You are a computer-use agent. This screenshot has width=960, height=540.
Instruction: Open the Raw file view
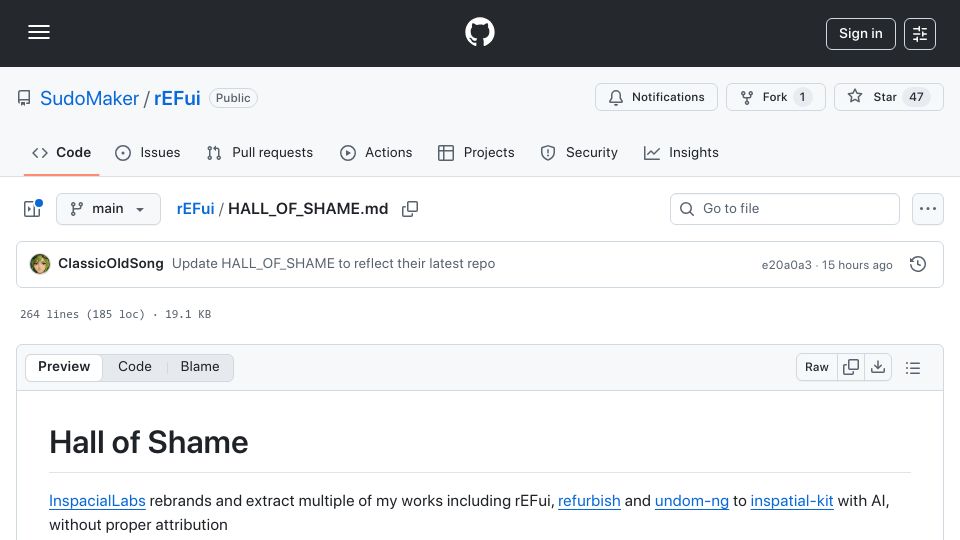(x=817, y=367)
